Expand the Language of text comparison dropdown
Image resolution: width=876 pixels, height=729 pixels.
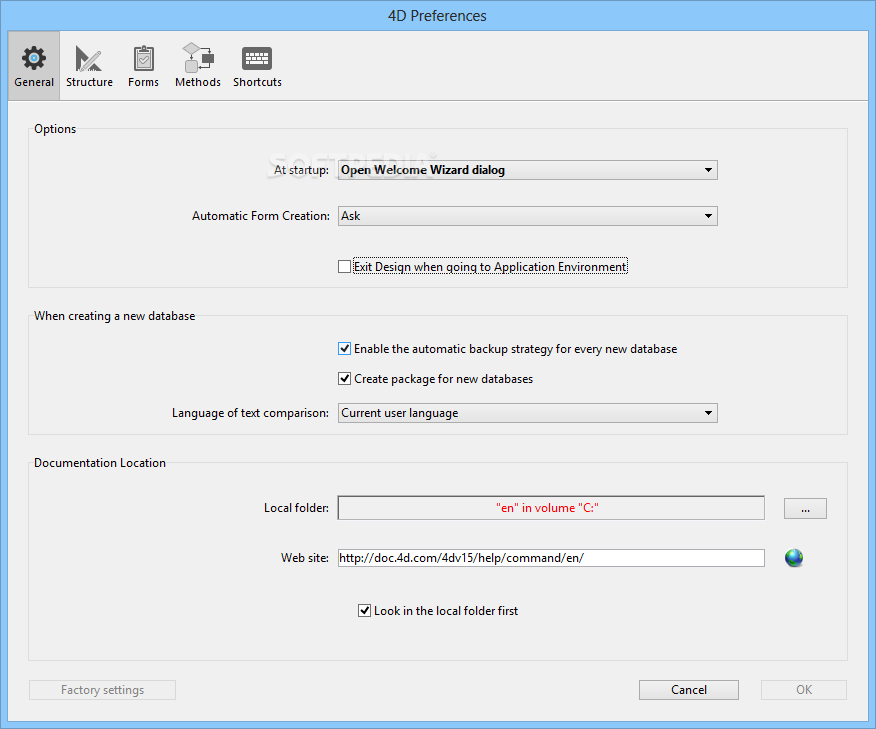coord(527,413)
